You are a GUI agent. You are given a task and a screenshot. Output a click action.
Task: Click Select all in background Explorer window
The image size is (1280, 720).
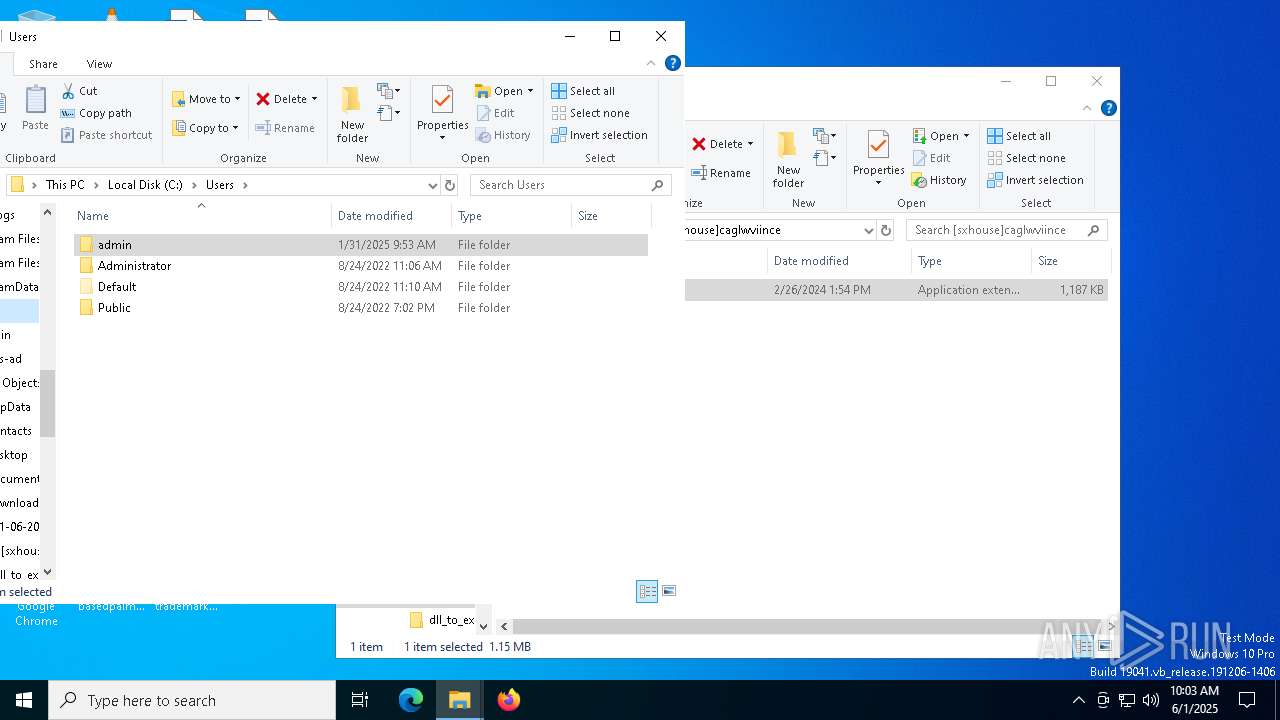(x=1019, y=136)
